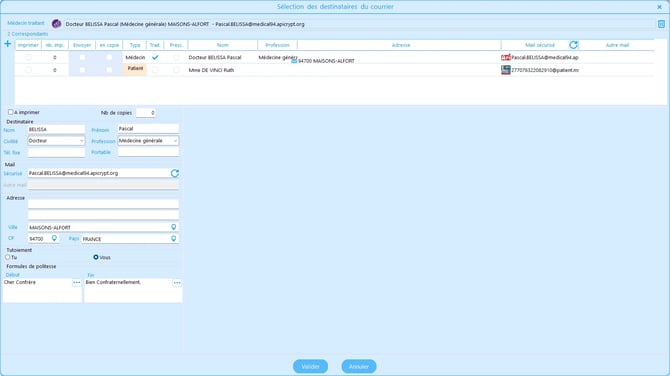The height and width of the screenshot is (376, 670).
Task: Click the Médecin traitant text line
Action: pos(185,24)
